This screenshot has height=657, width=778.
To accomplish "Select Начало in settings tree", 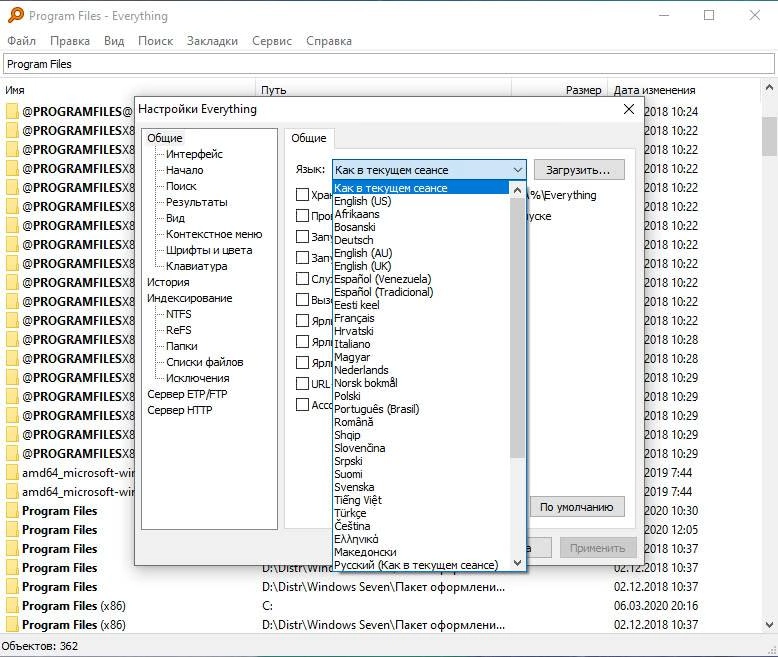I will coord(185,170).
